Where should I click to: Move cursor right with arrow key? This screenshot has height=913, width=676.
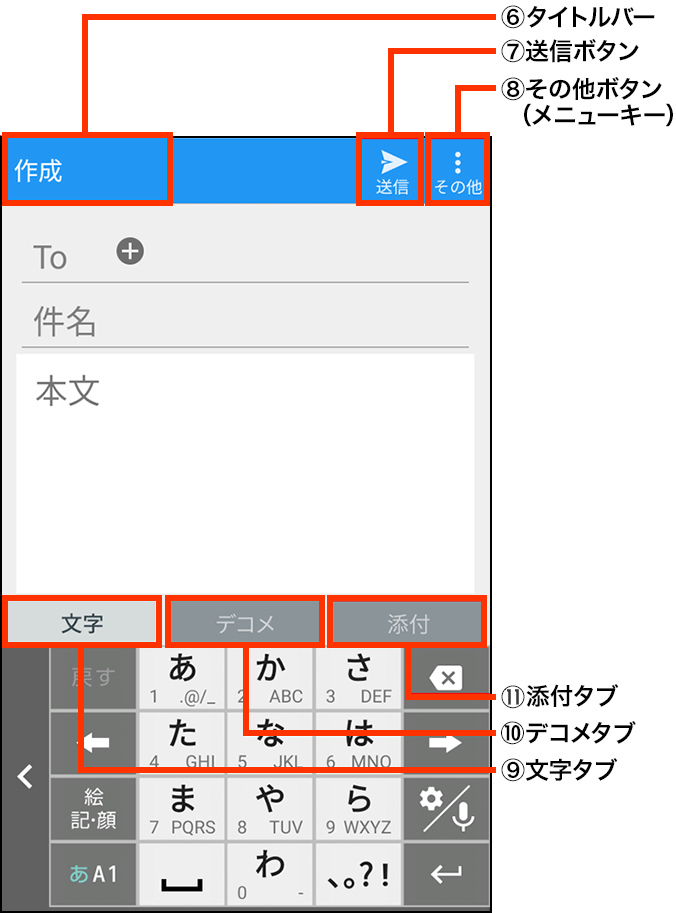pos(446,743)
